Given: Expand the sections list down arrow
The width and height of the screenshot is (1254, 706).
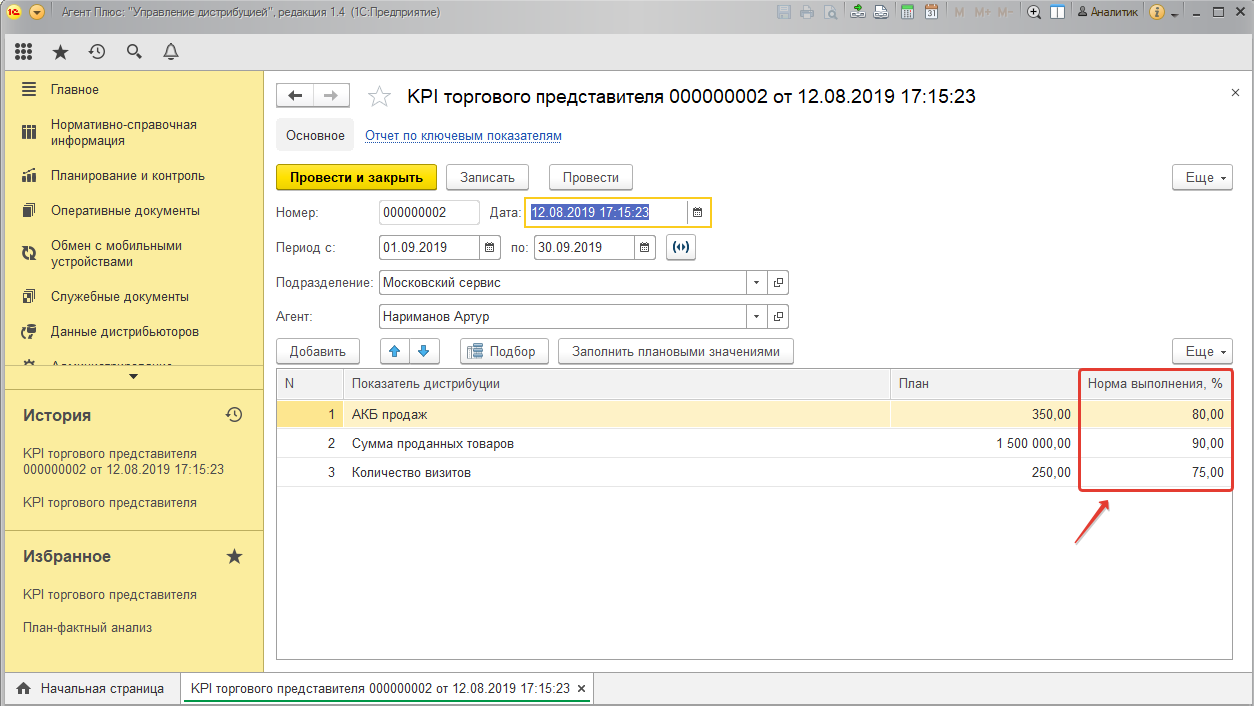Looking at the screenshot, I should click(134, 377).
